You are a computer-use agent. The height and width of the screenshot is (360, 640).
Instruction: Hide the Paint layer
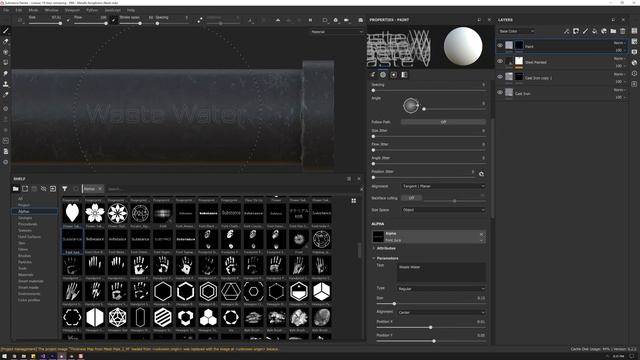pyautogui.click(x=500, y=46)
